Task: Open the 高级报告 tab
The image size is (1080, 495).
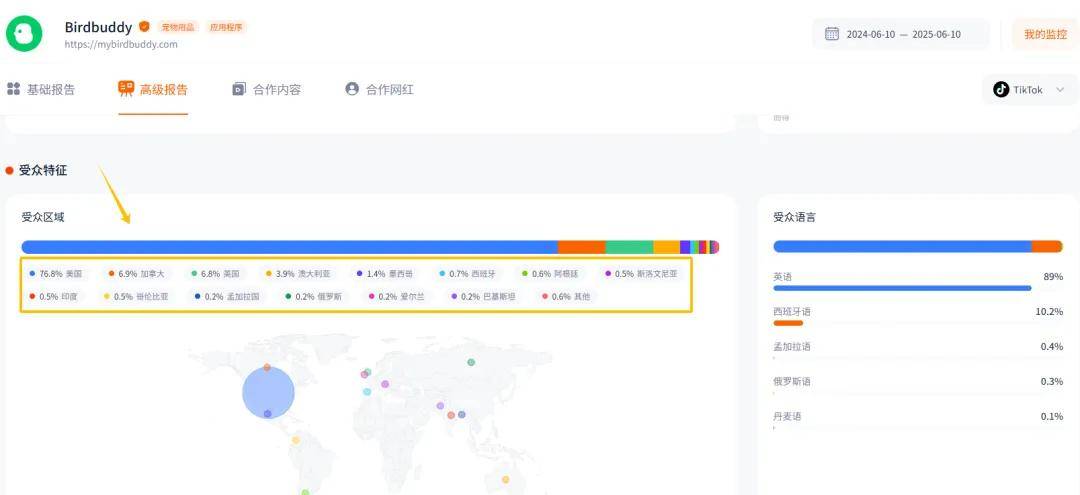Action: click(153, 89)
